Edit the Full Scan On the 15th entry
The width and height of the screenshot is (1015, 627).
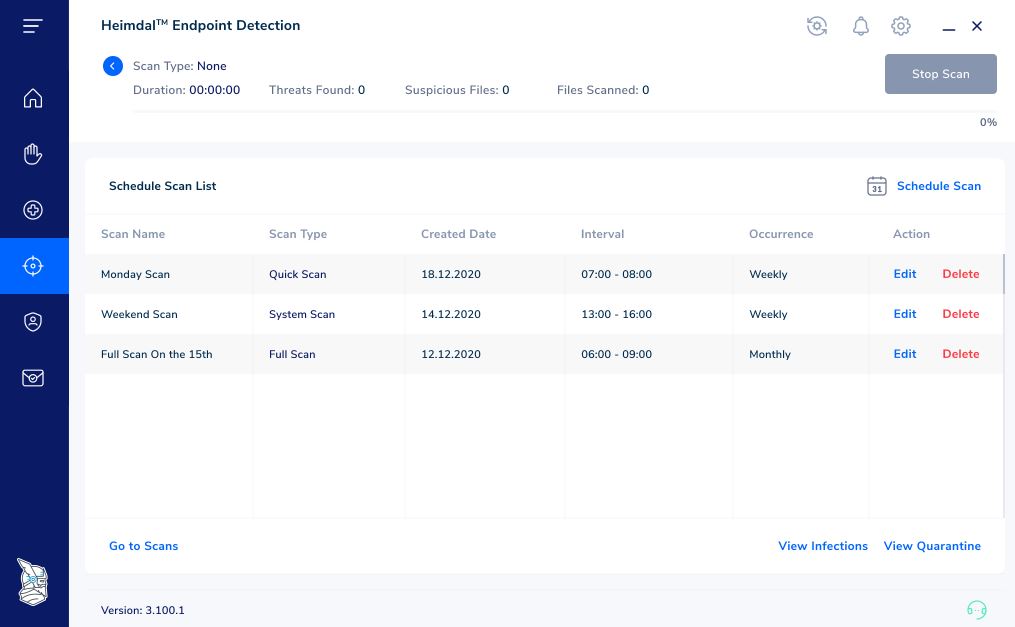click(904, 354)
